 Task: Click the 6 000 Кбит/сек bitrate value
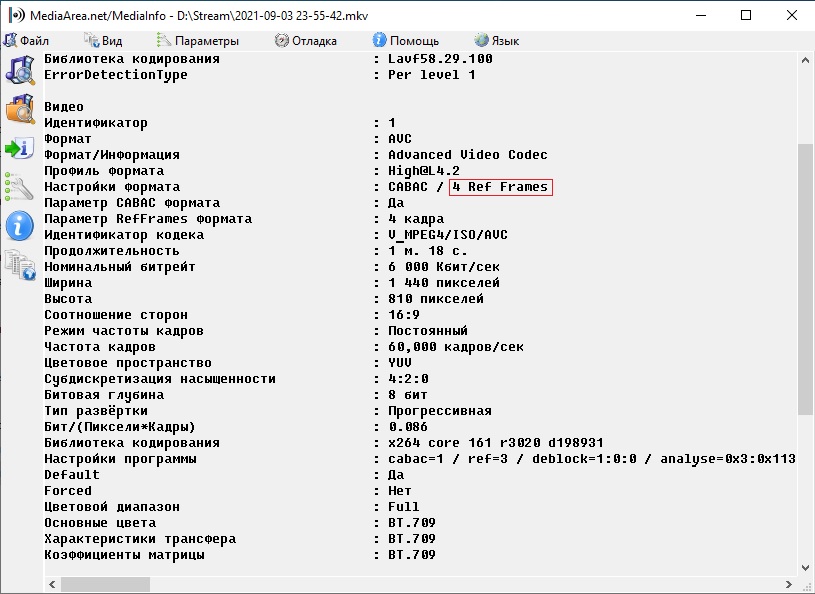tap(444, 267)
